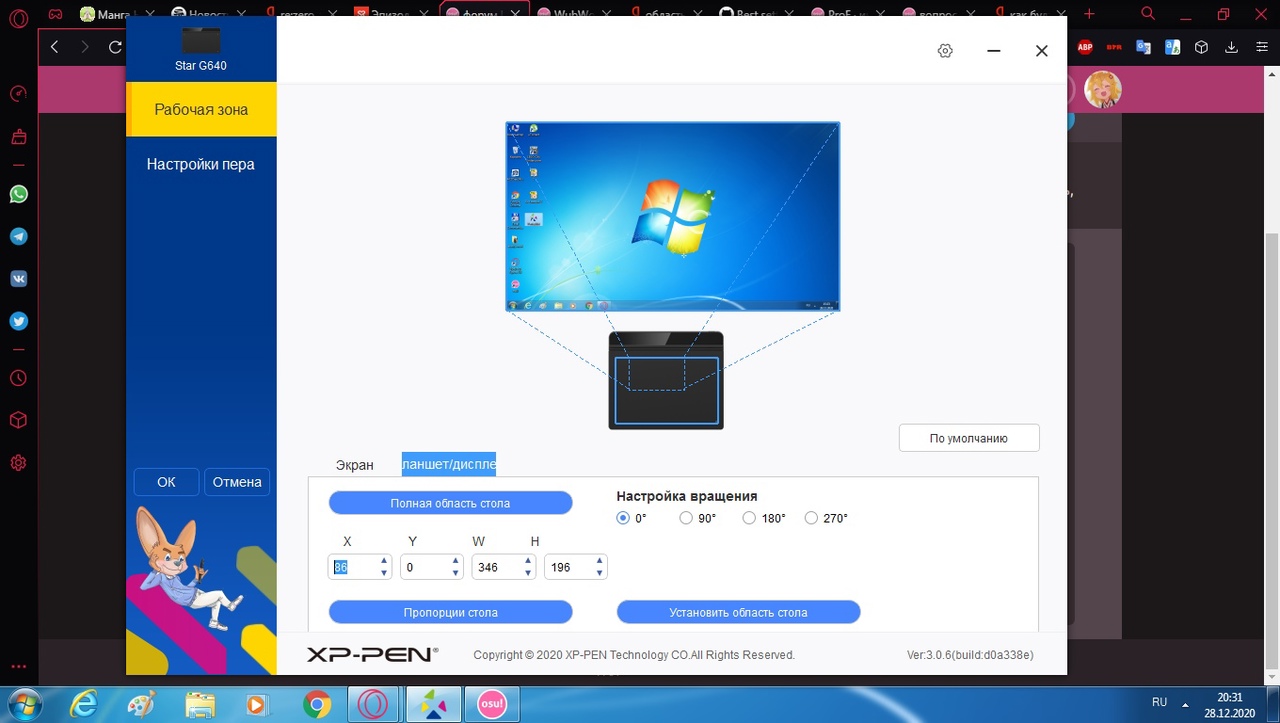Launch Google Chrome from taskbar
This screenshot has height=723, width=1280.
317,704
